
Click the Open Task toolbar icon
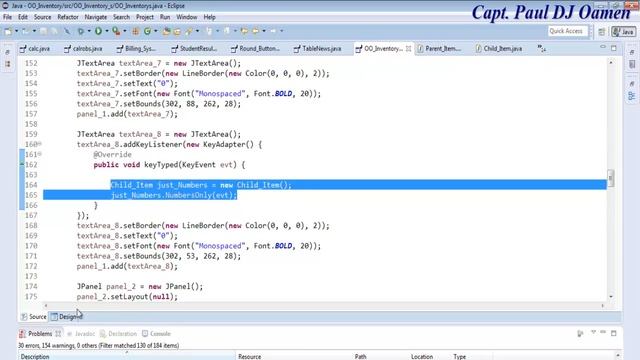pyautogui.click(x=177, y=31)
